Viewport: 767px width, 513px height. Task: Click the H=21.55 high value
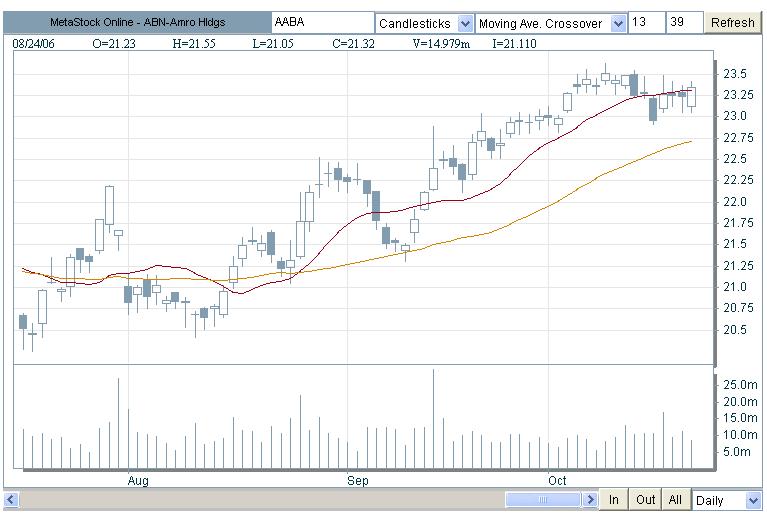[x=194, y=44]
